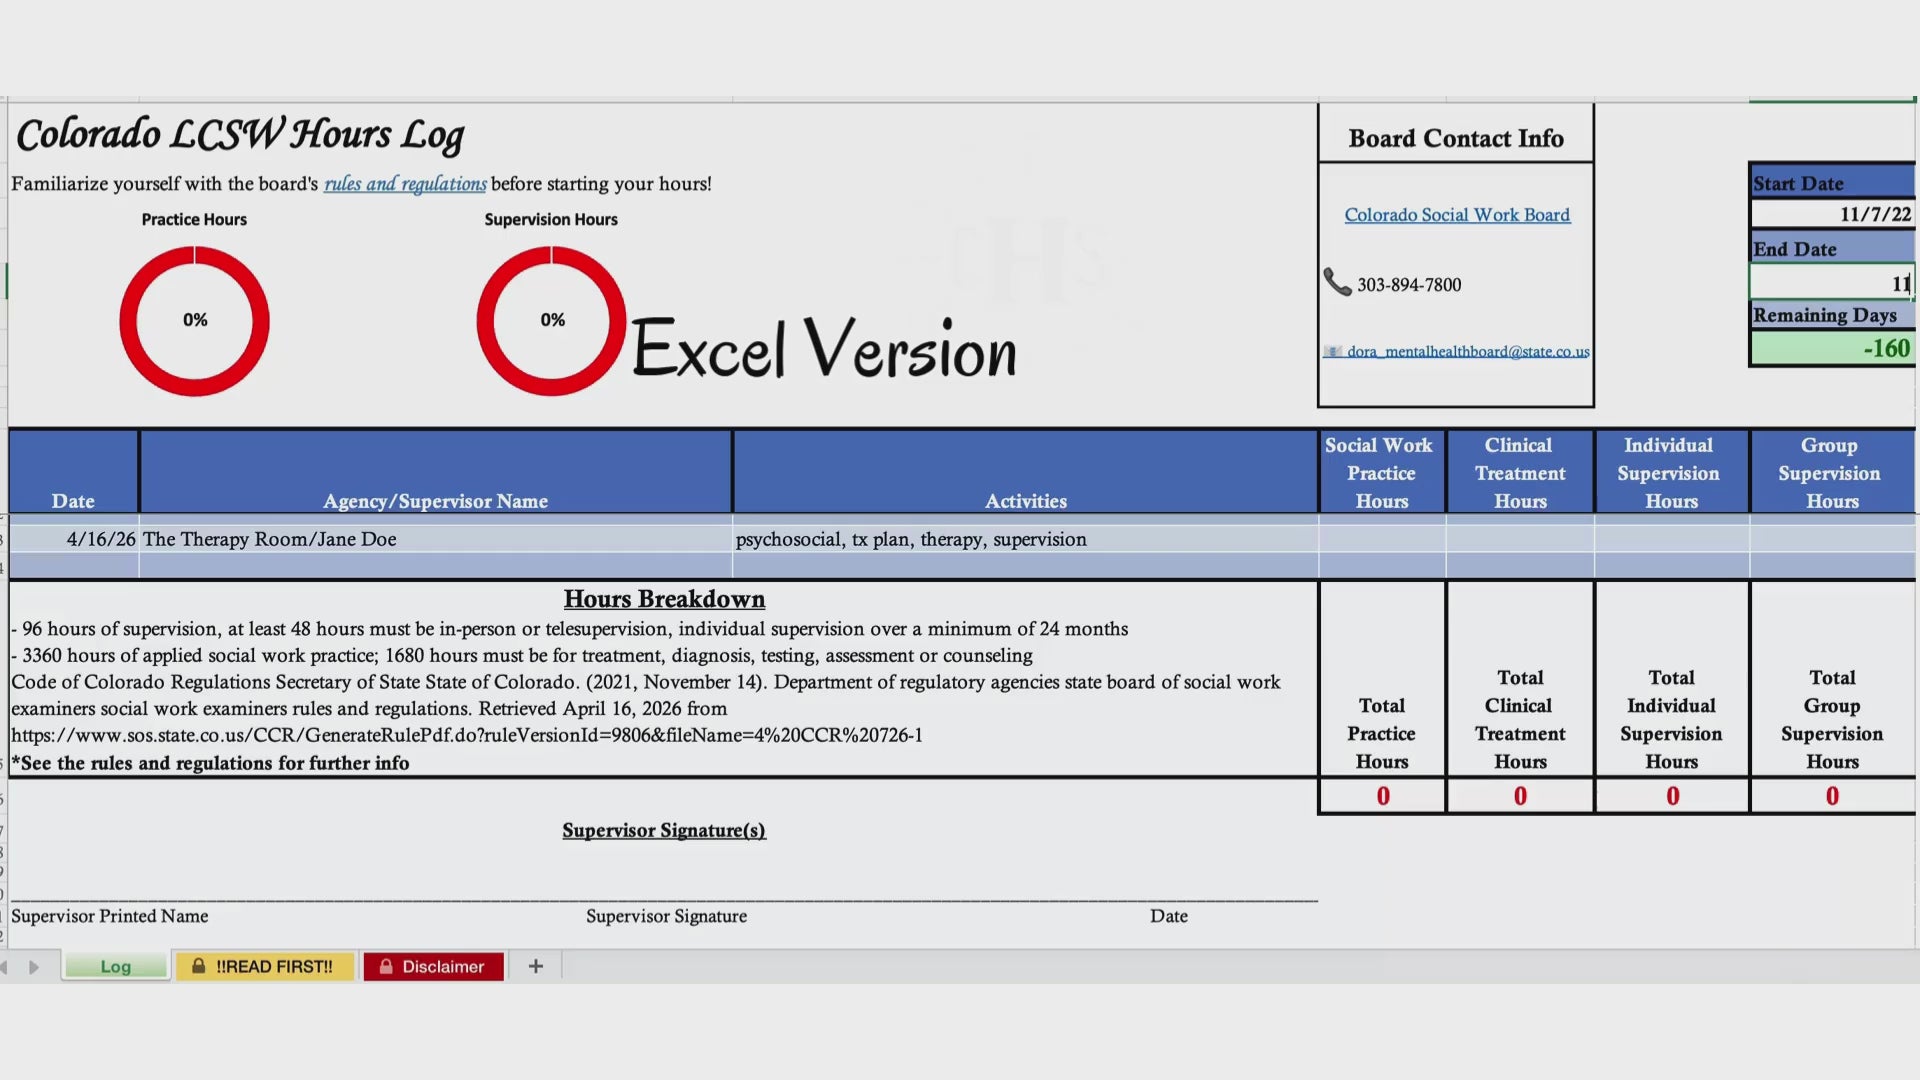Click the phone icon beside 303-894-7800
This screenshot has width=1920, height=1080.
1337,282
